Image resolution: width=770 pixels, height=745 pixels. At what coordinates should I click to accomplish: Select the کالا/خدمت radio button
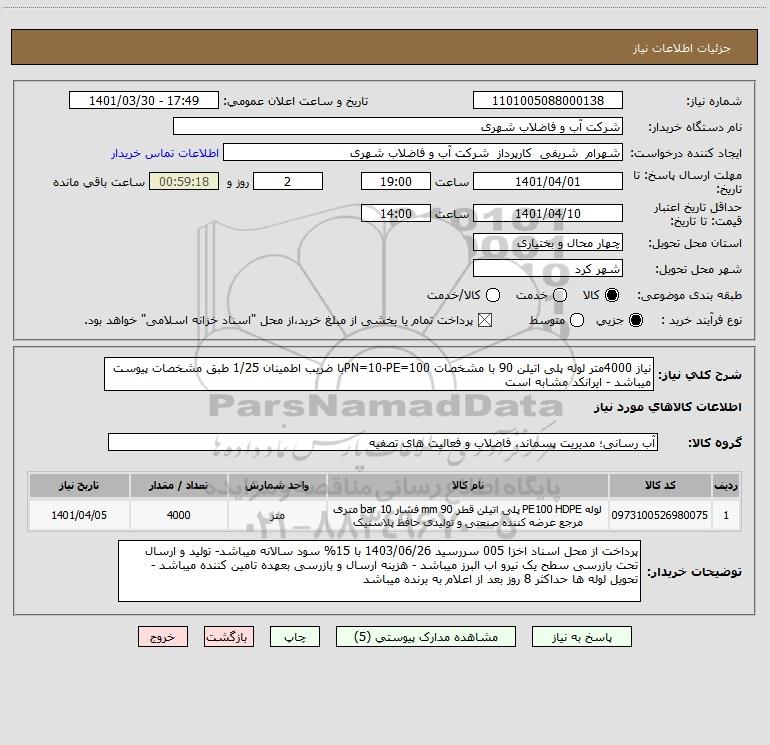point(493,295)
